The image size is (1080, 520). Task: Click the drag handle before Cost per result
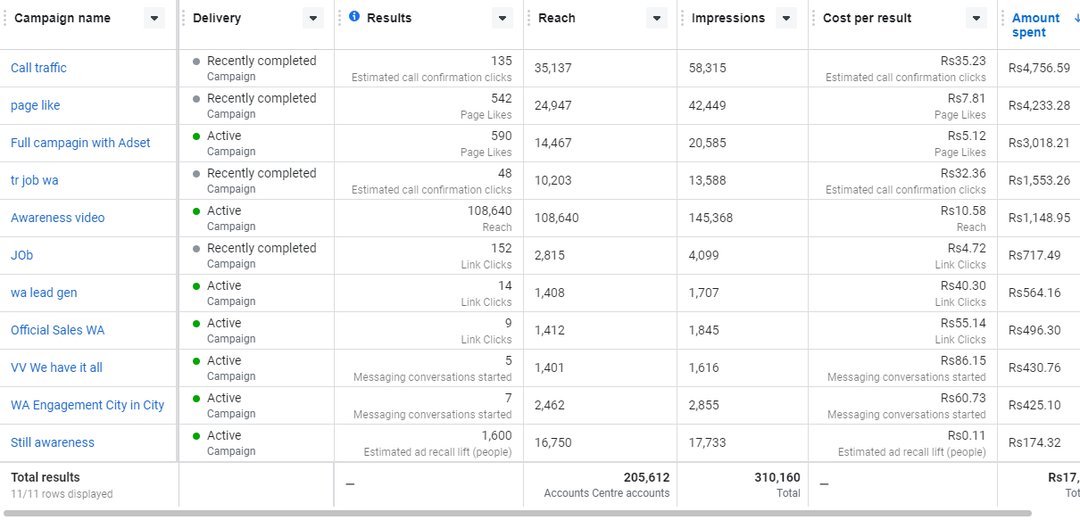[x=813, y=18]
